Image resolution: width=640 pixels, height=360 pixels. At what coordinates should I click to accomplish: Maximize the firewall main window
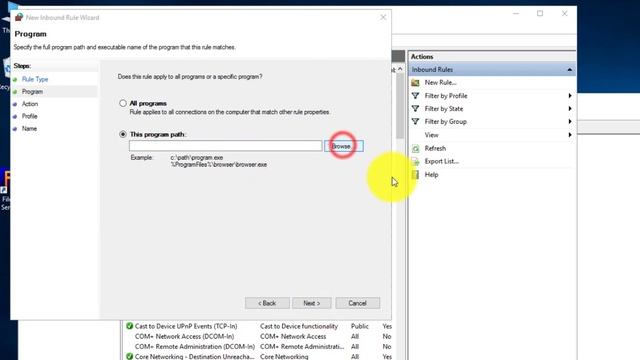pyautogui.click(x=540, y=13)
